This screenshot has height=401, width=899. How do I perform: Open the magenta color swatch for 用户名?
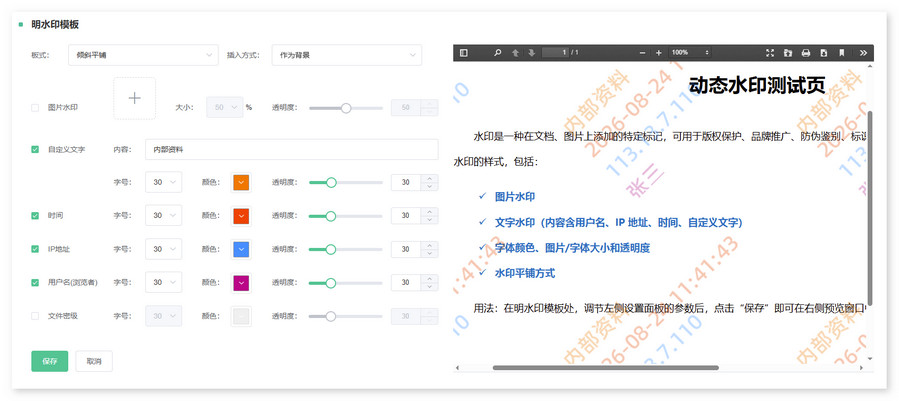[241, 282]
